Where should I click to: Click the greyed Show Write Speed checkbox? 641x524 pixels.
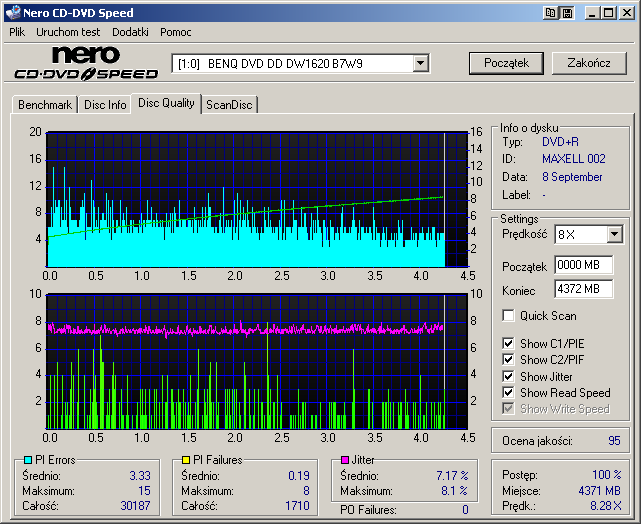coord(508,408)
